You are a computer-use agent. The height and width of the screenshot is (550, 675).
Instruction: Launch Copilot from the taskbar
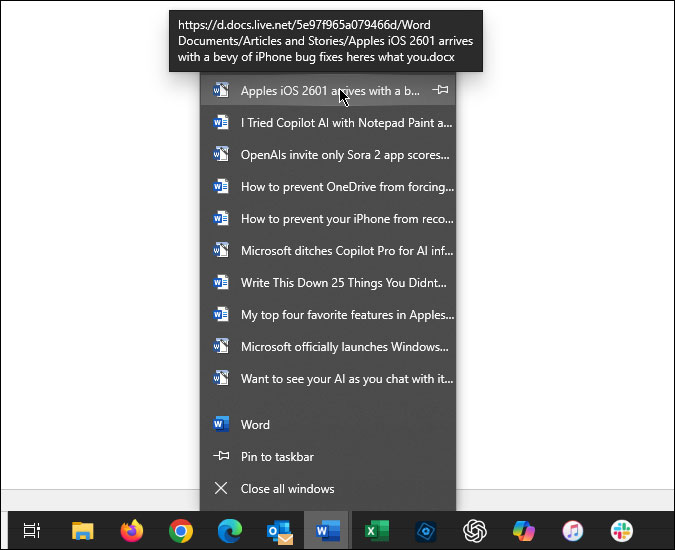click(x=523, y=531)
